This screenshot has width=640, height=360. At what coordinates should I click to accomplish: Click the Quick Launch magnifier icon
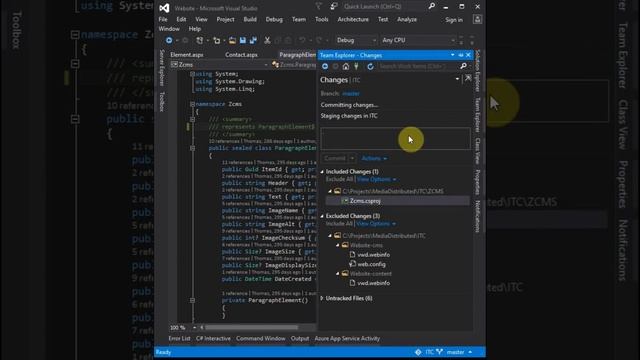click(x=431, y=7)
